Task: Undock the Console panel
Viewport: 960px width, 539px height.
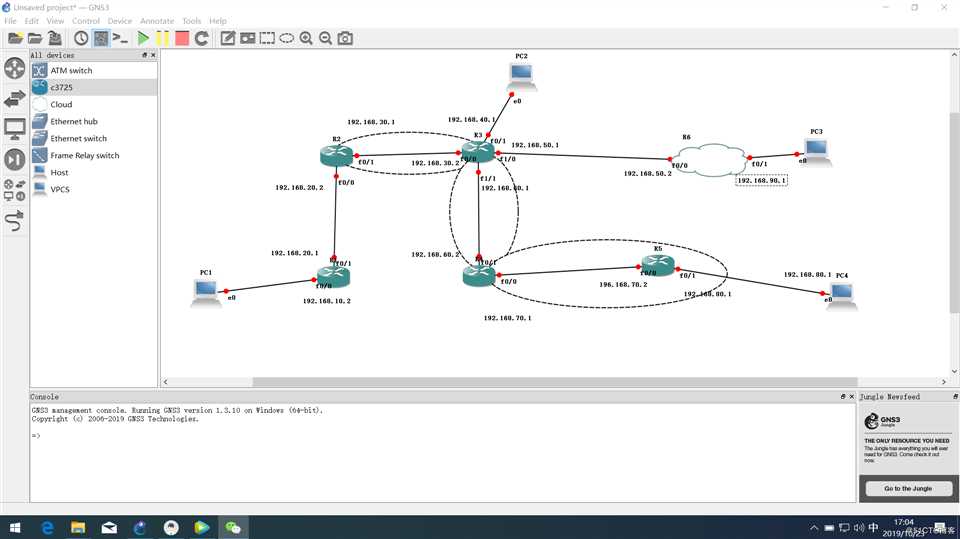Action: (x=842, y=397)
